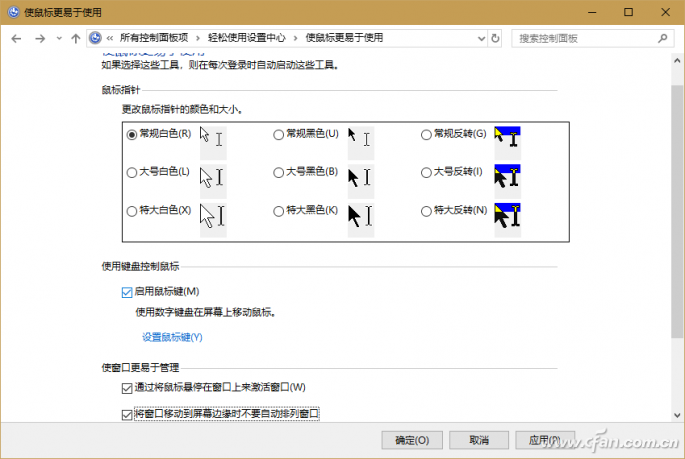Image resolution: width=685 pixels, height=459 pixels.
Task: Click the large black pointer preview
Action: pyautogui.click(x=360, y=177)
